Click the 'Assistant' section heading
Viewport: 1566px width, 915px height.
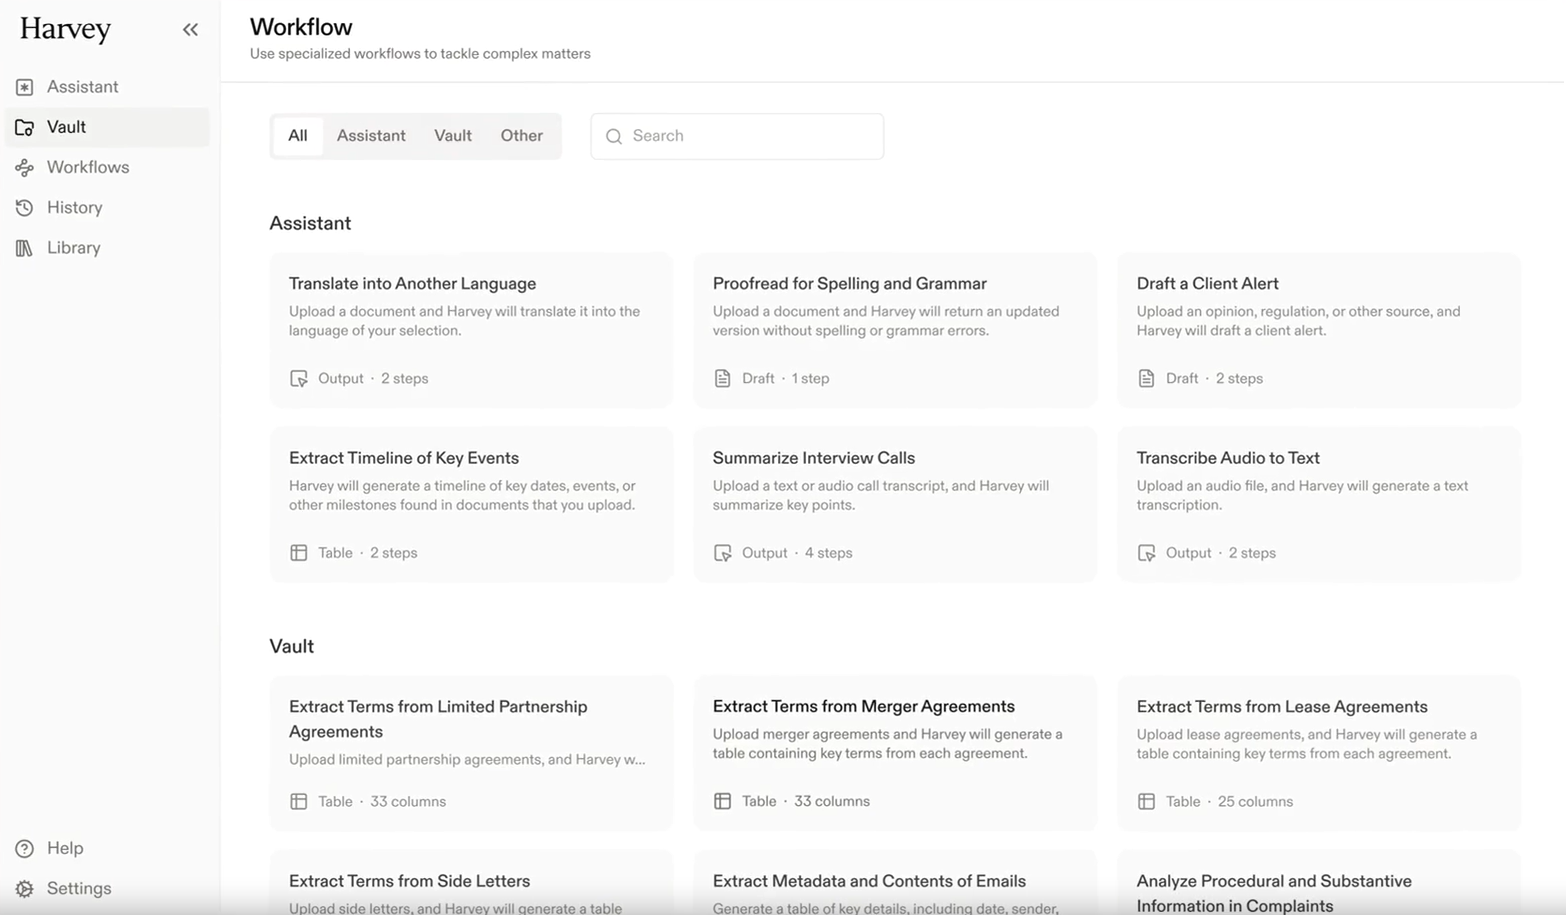tap(310, 224)
